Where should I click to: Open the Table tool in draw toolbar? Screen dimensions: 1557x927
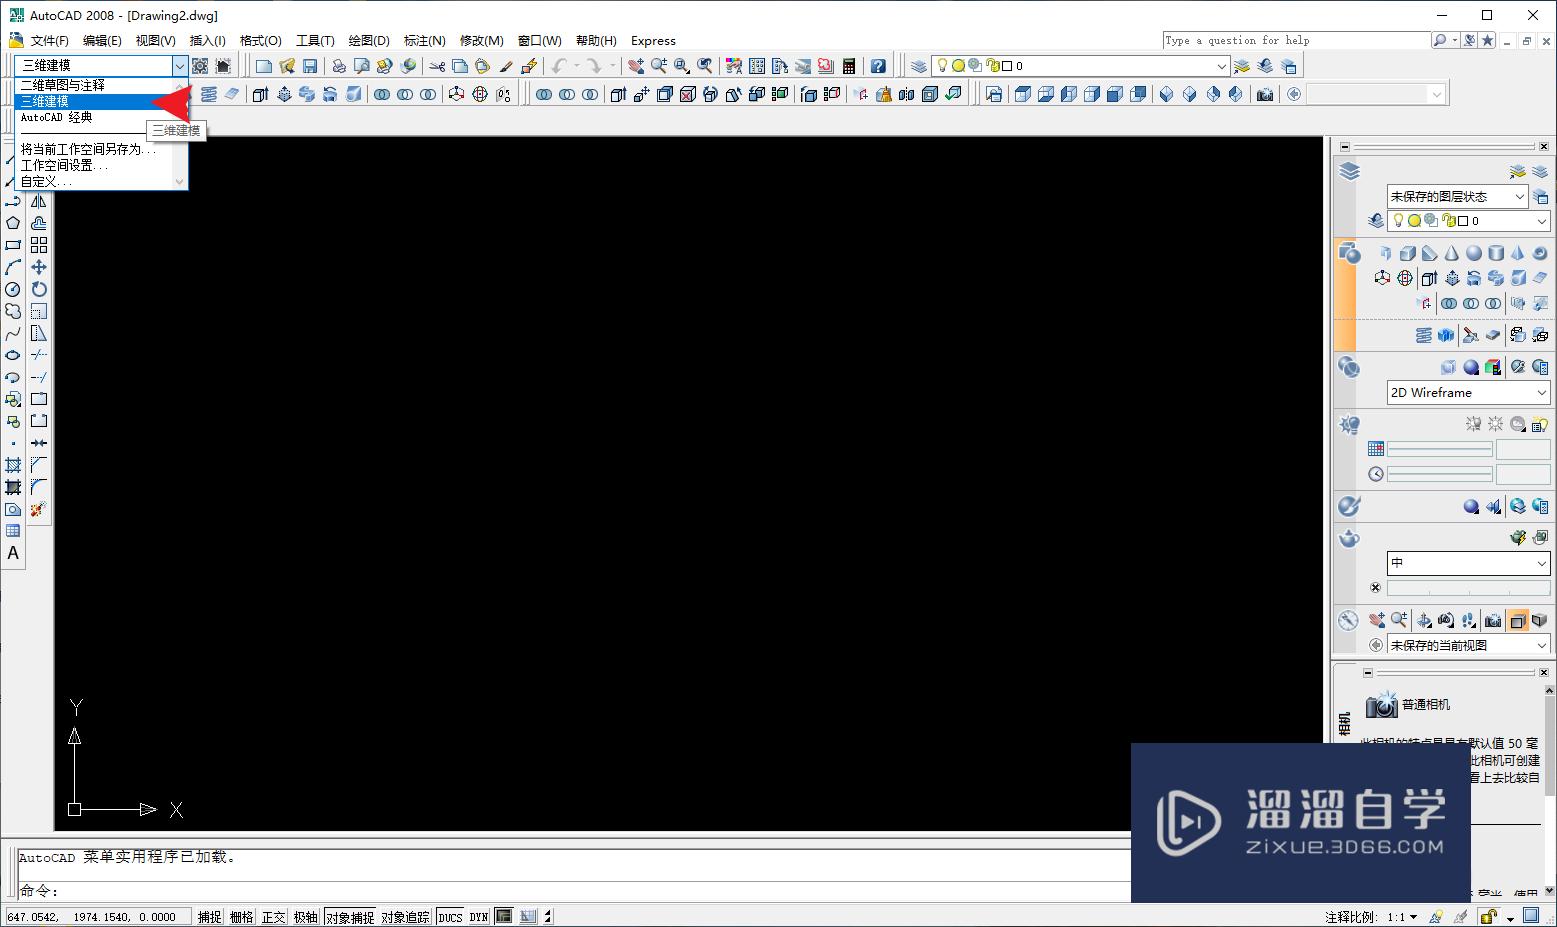pos(13,531)
